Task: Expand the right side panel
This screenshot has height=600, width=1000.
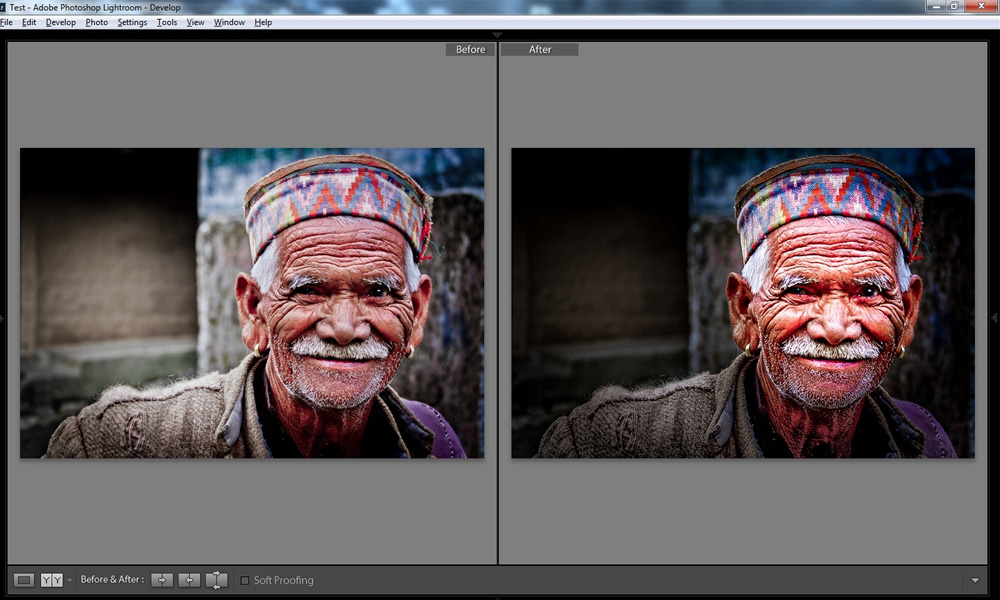Action: pos(994,318)
